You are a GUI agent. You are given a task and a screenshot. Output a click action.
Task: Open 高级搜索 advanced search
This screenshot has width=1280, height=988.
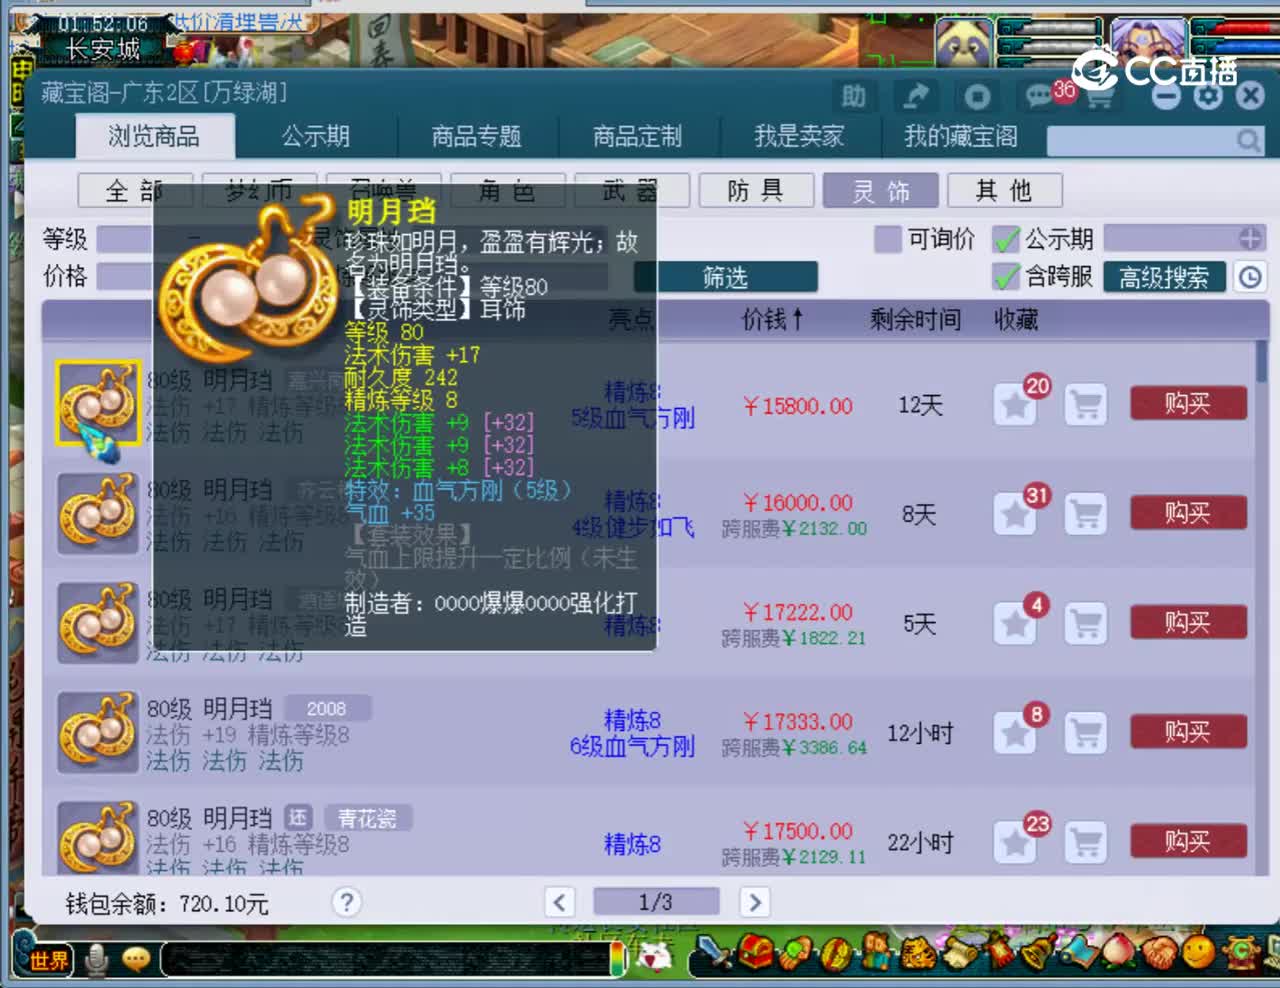point(1164,277)
